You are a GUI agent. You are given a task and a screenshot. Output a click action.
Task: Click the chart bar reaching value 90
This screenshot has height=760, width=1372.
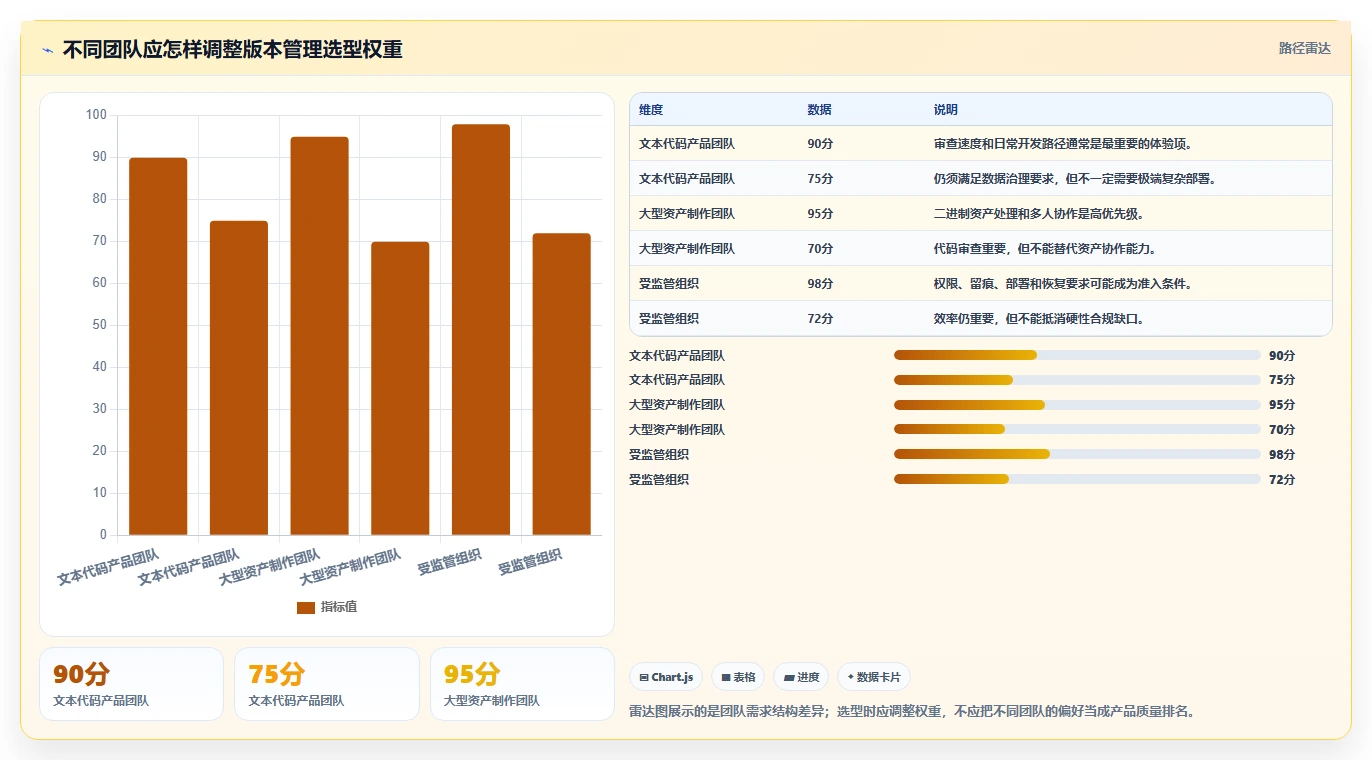pyautogui.click(x=158, y=346)
